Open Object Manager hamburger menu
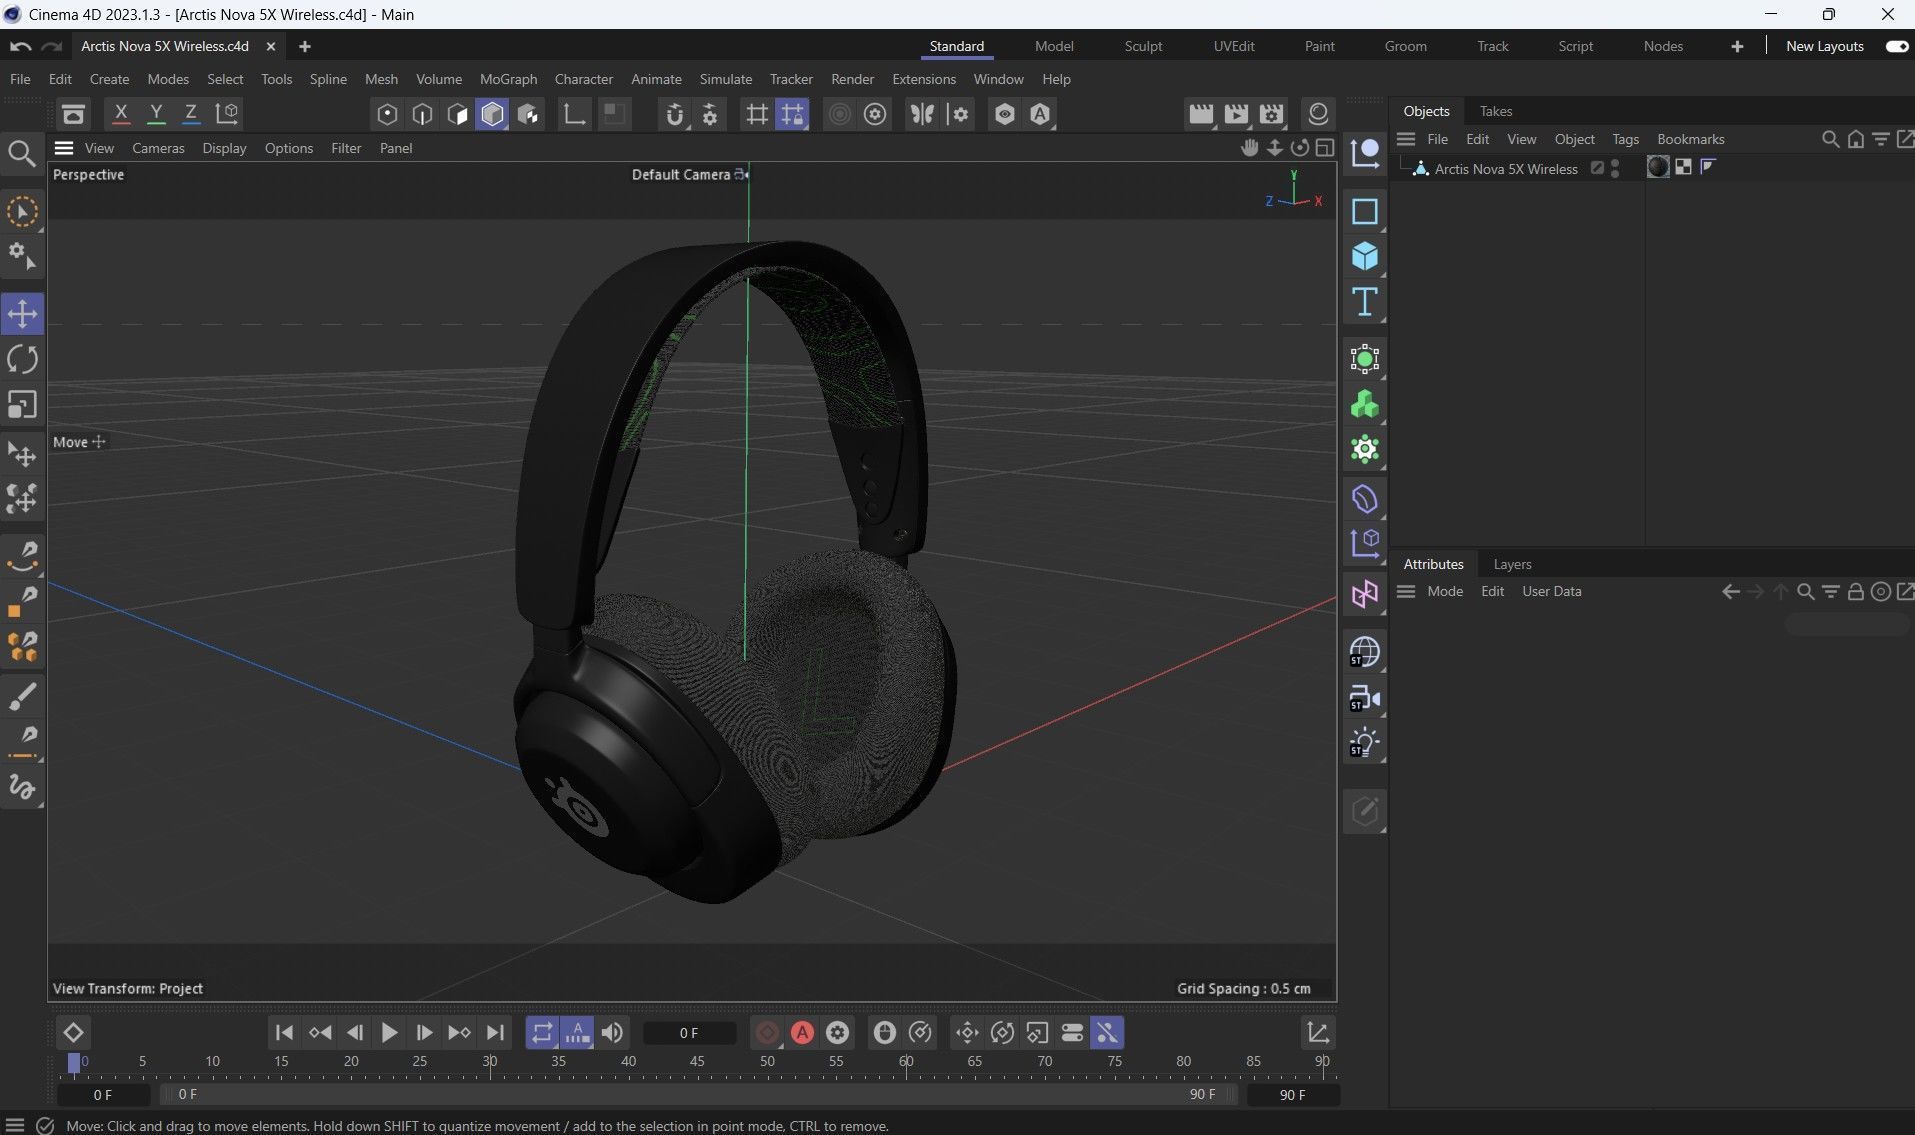 (x=1406, y=139)
